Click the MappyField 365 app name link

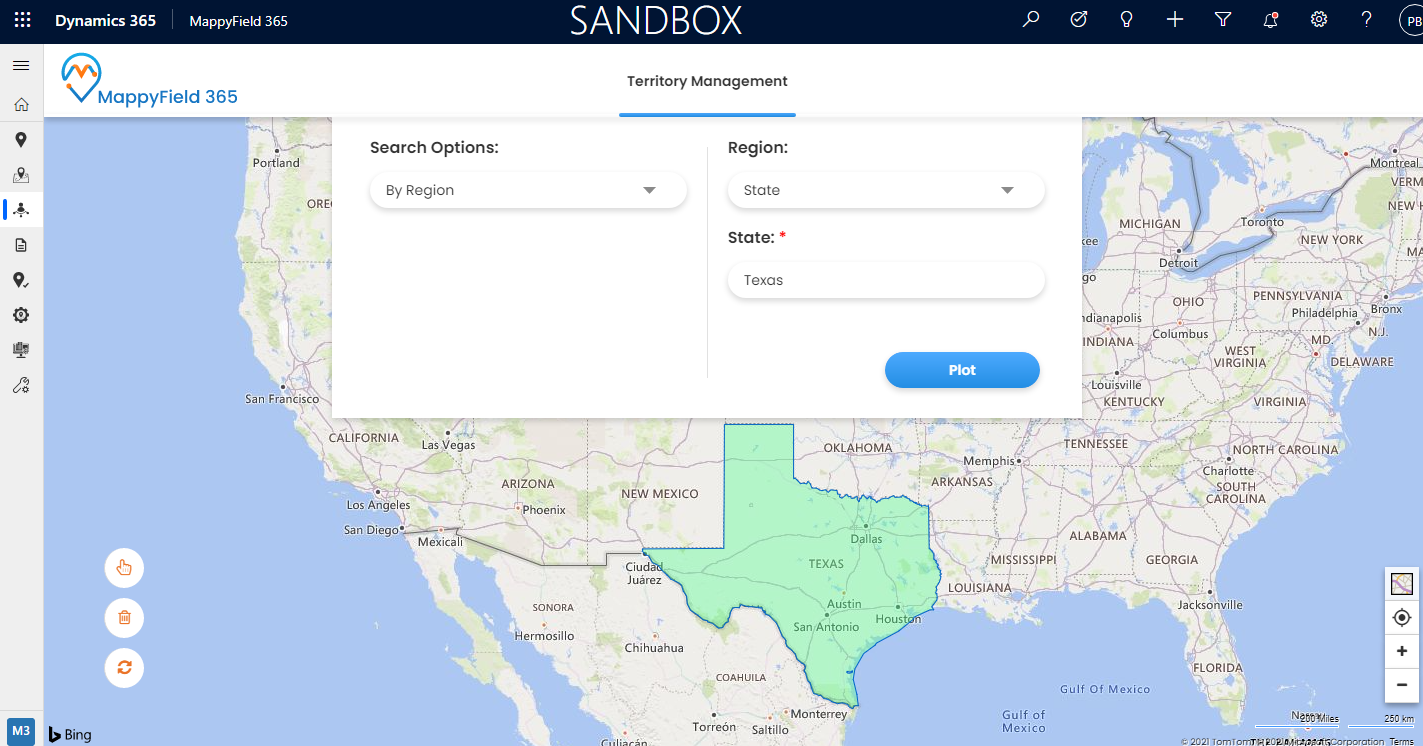238,21
